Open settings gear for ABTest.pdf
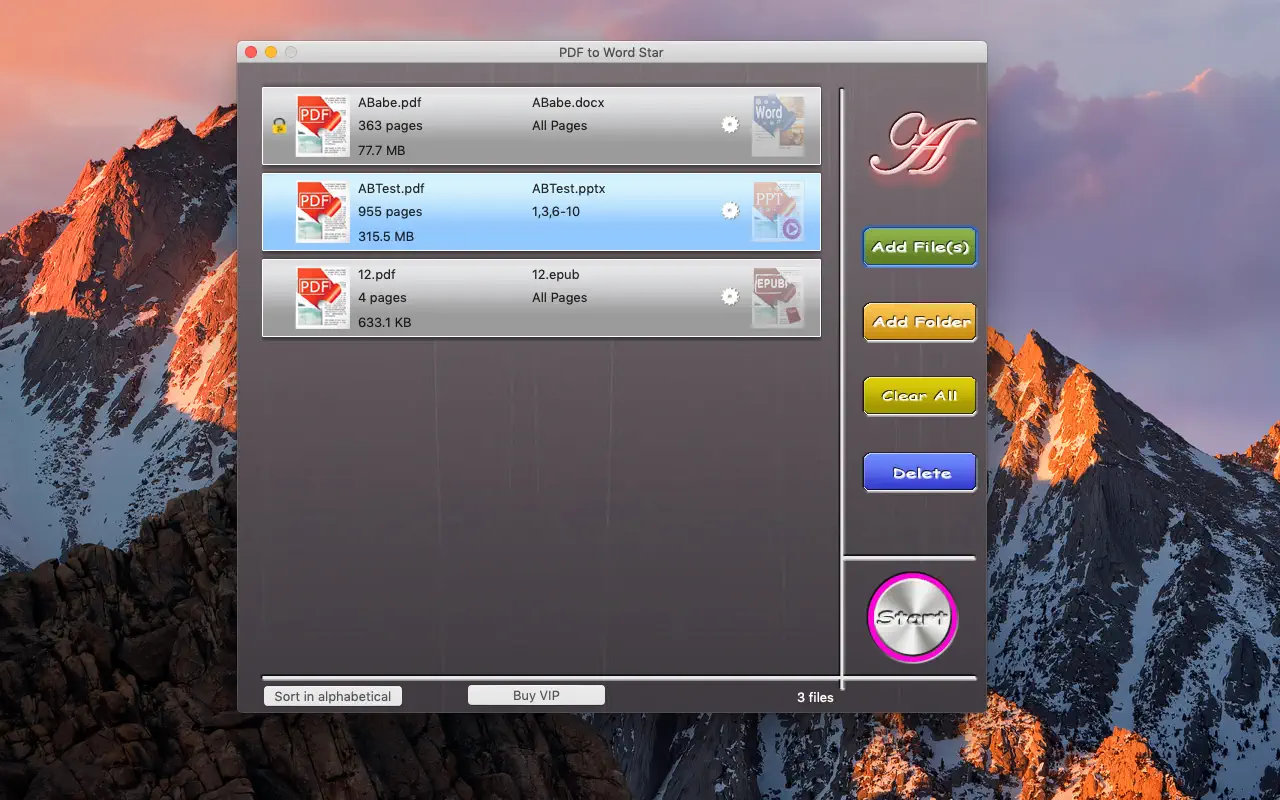Screen dimensions: 1280x800 click(730, 211)
